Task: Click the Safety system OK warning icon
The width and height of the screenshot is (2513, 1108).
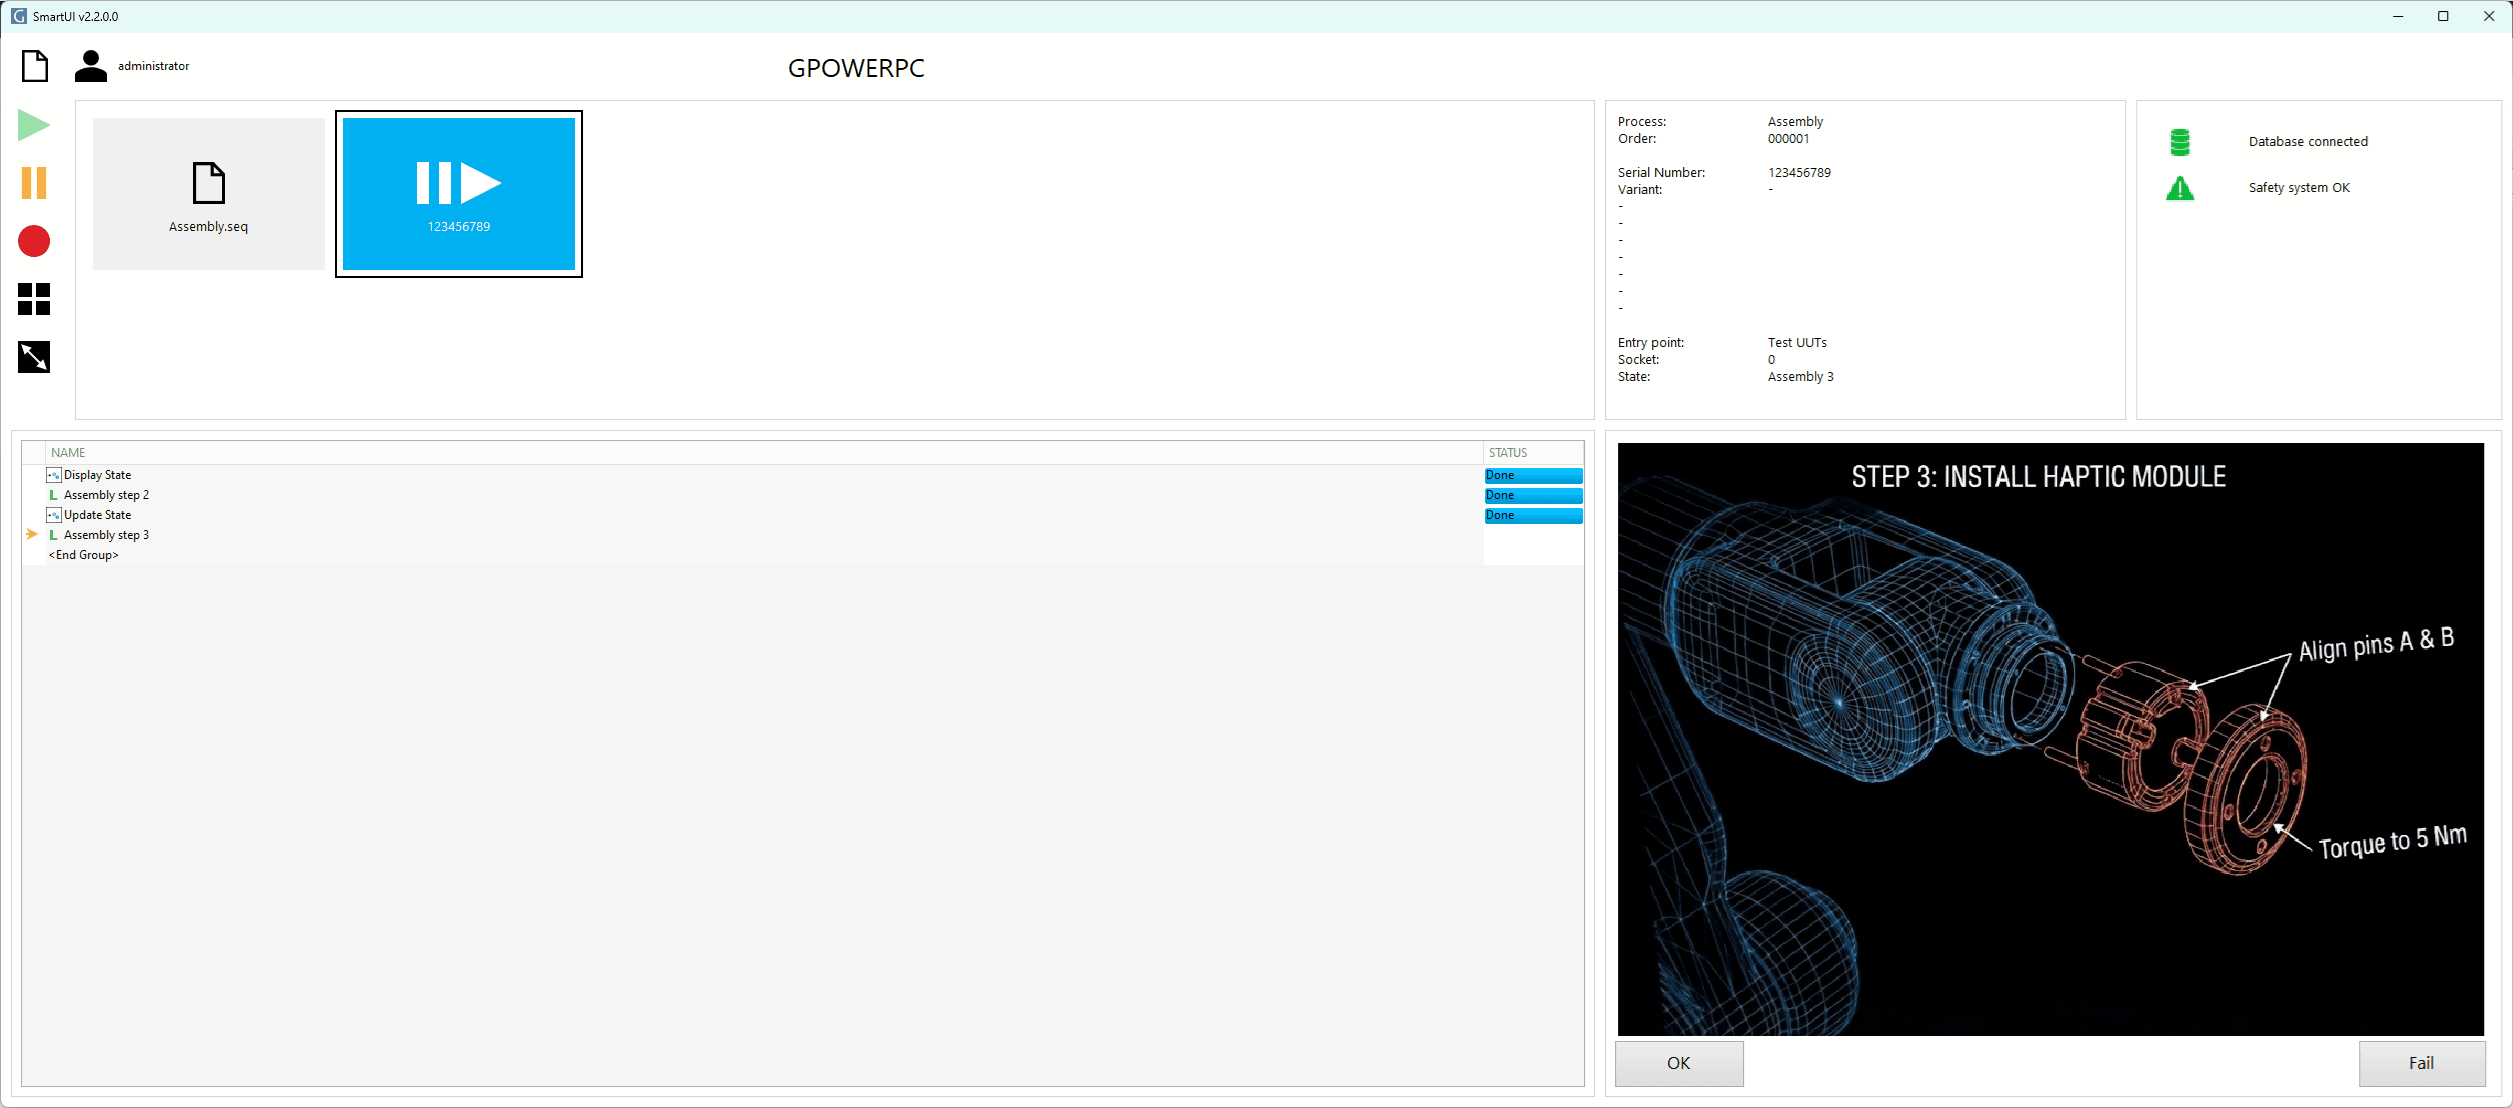Action: coord(2180,188)
